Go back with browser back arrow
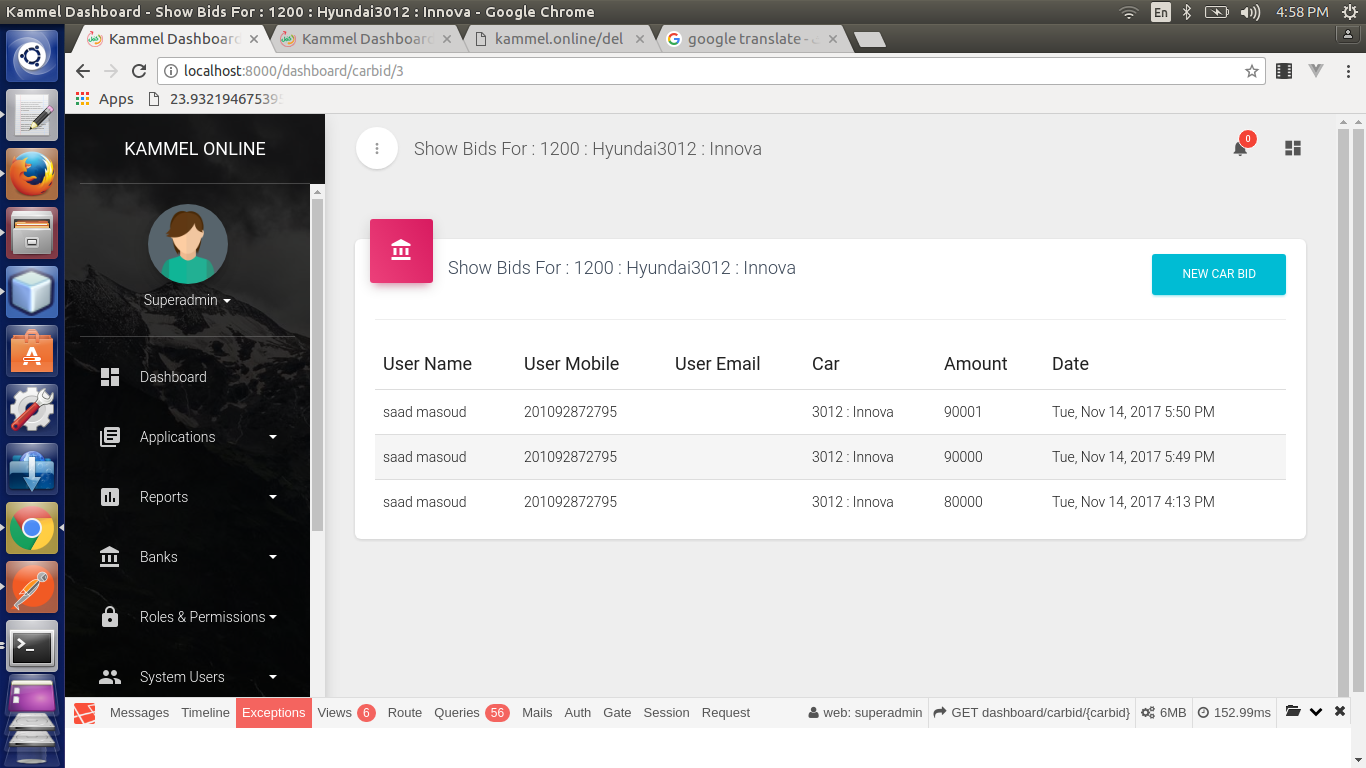The image size is (1366, 768). [x=83, y=71]
